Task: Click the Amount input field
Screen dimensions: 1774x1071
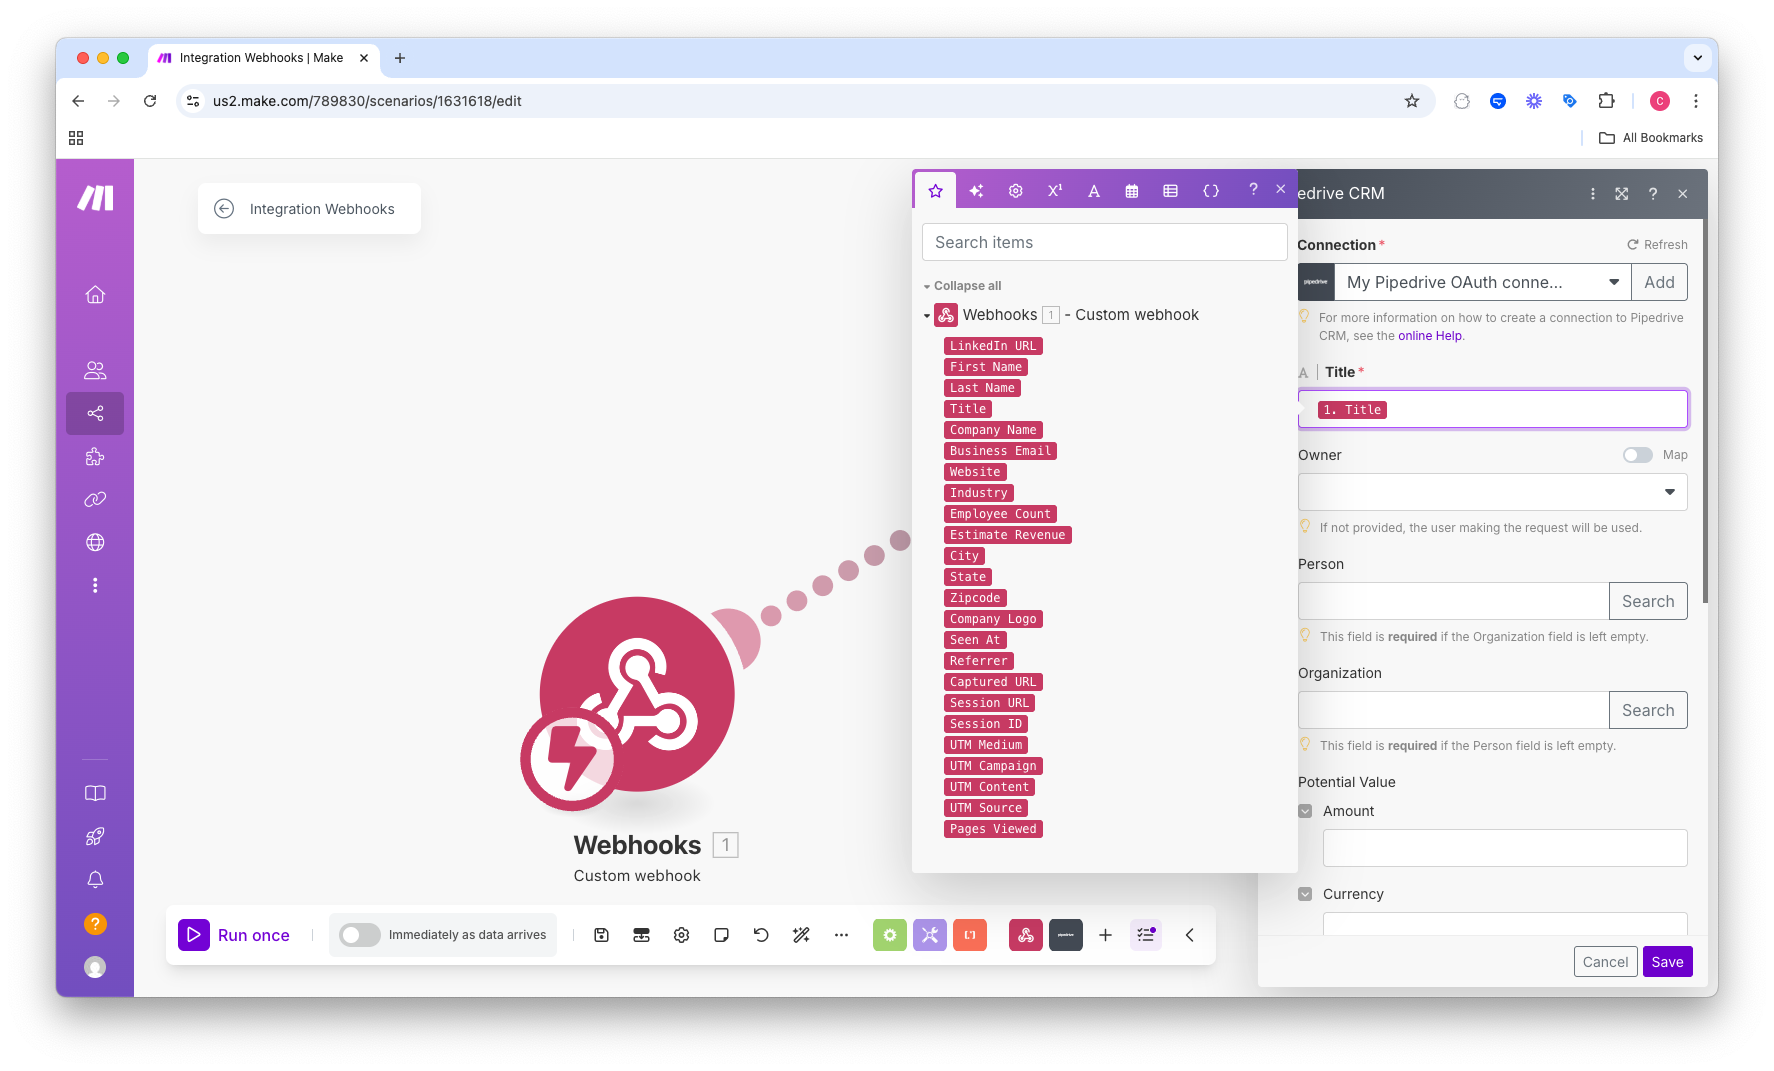Action: point(1505,848)
